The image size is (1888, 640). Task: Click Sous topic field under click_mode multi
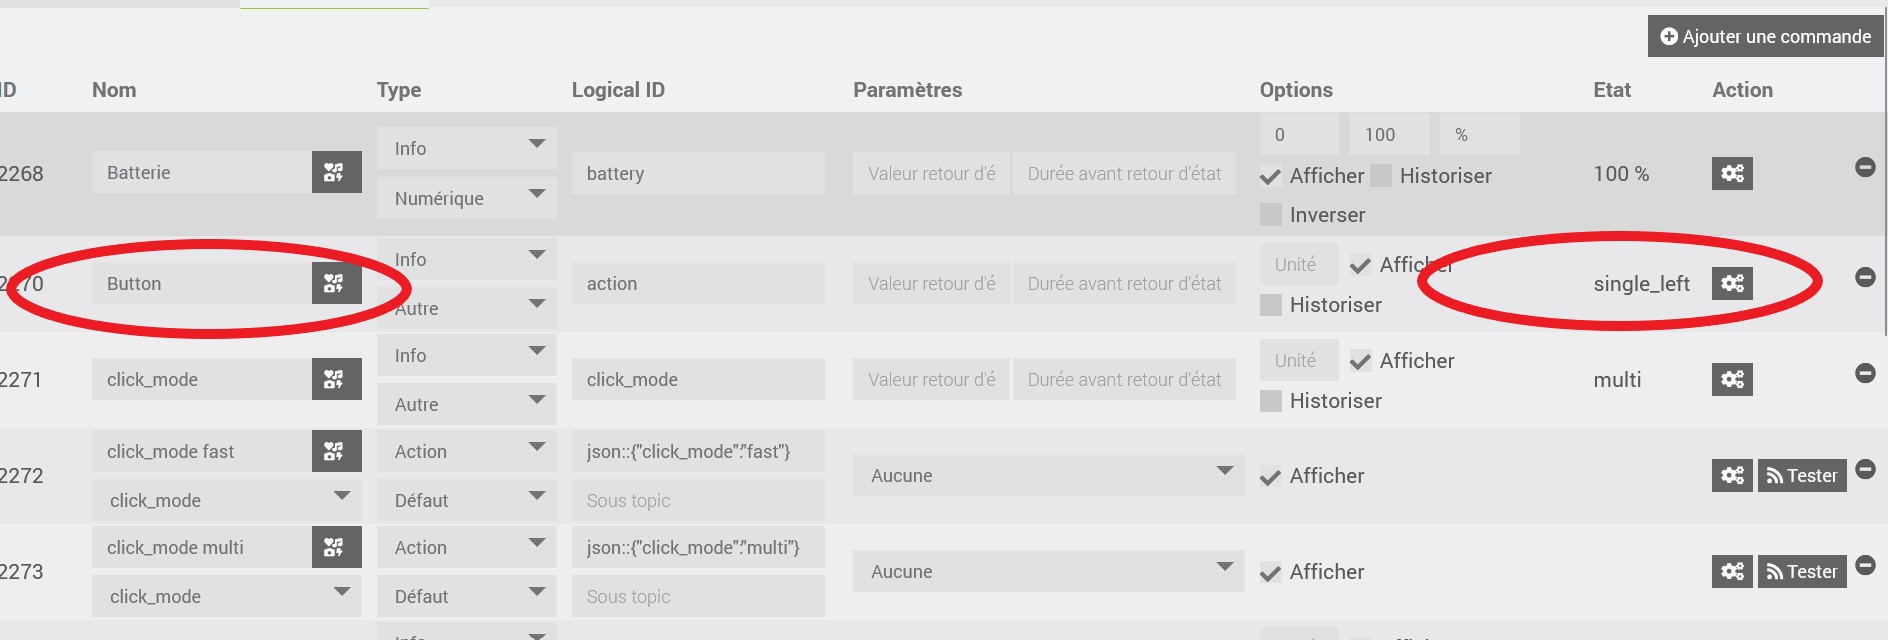pyautogui.click(x=698, y=597)
